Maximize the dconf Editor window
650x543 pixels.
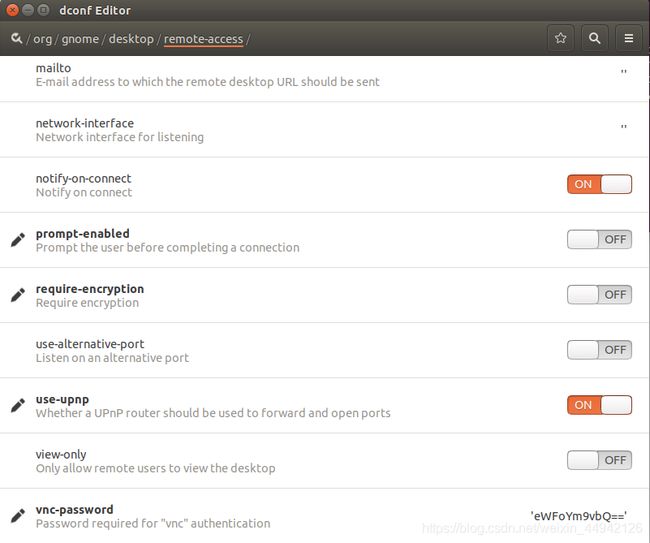pyautogui.click(x=43, y=10)
